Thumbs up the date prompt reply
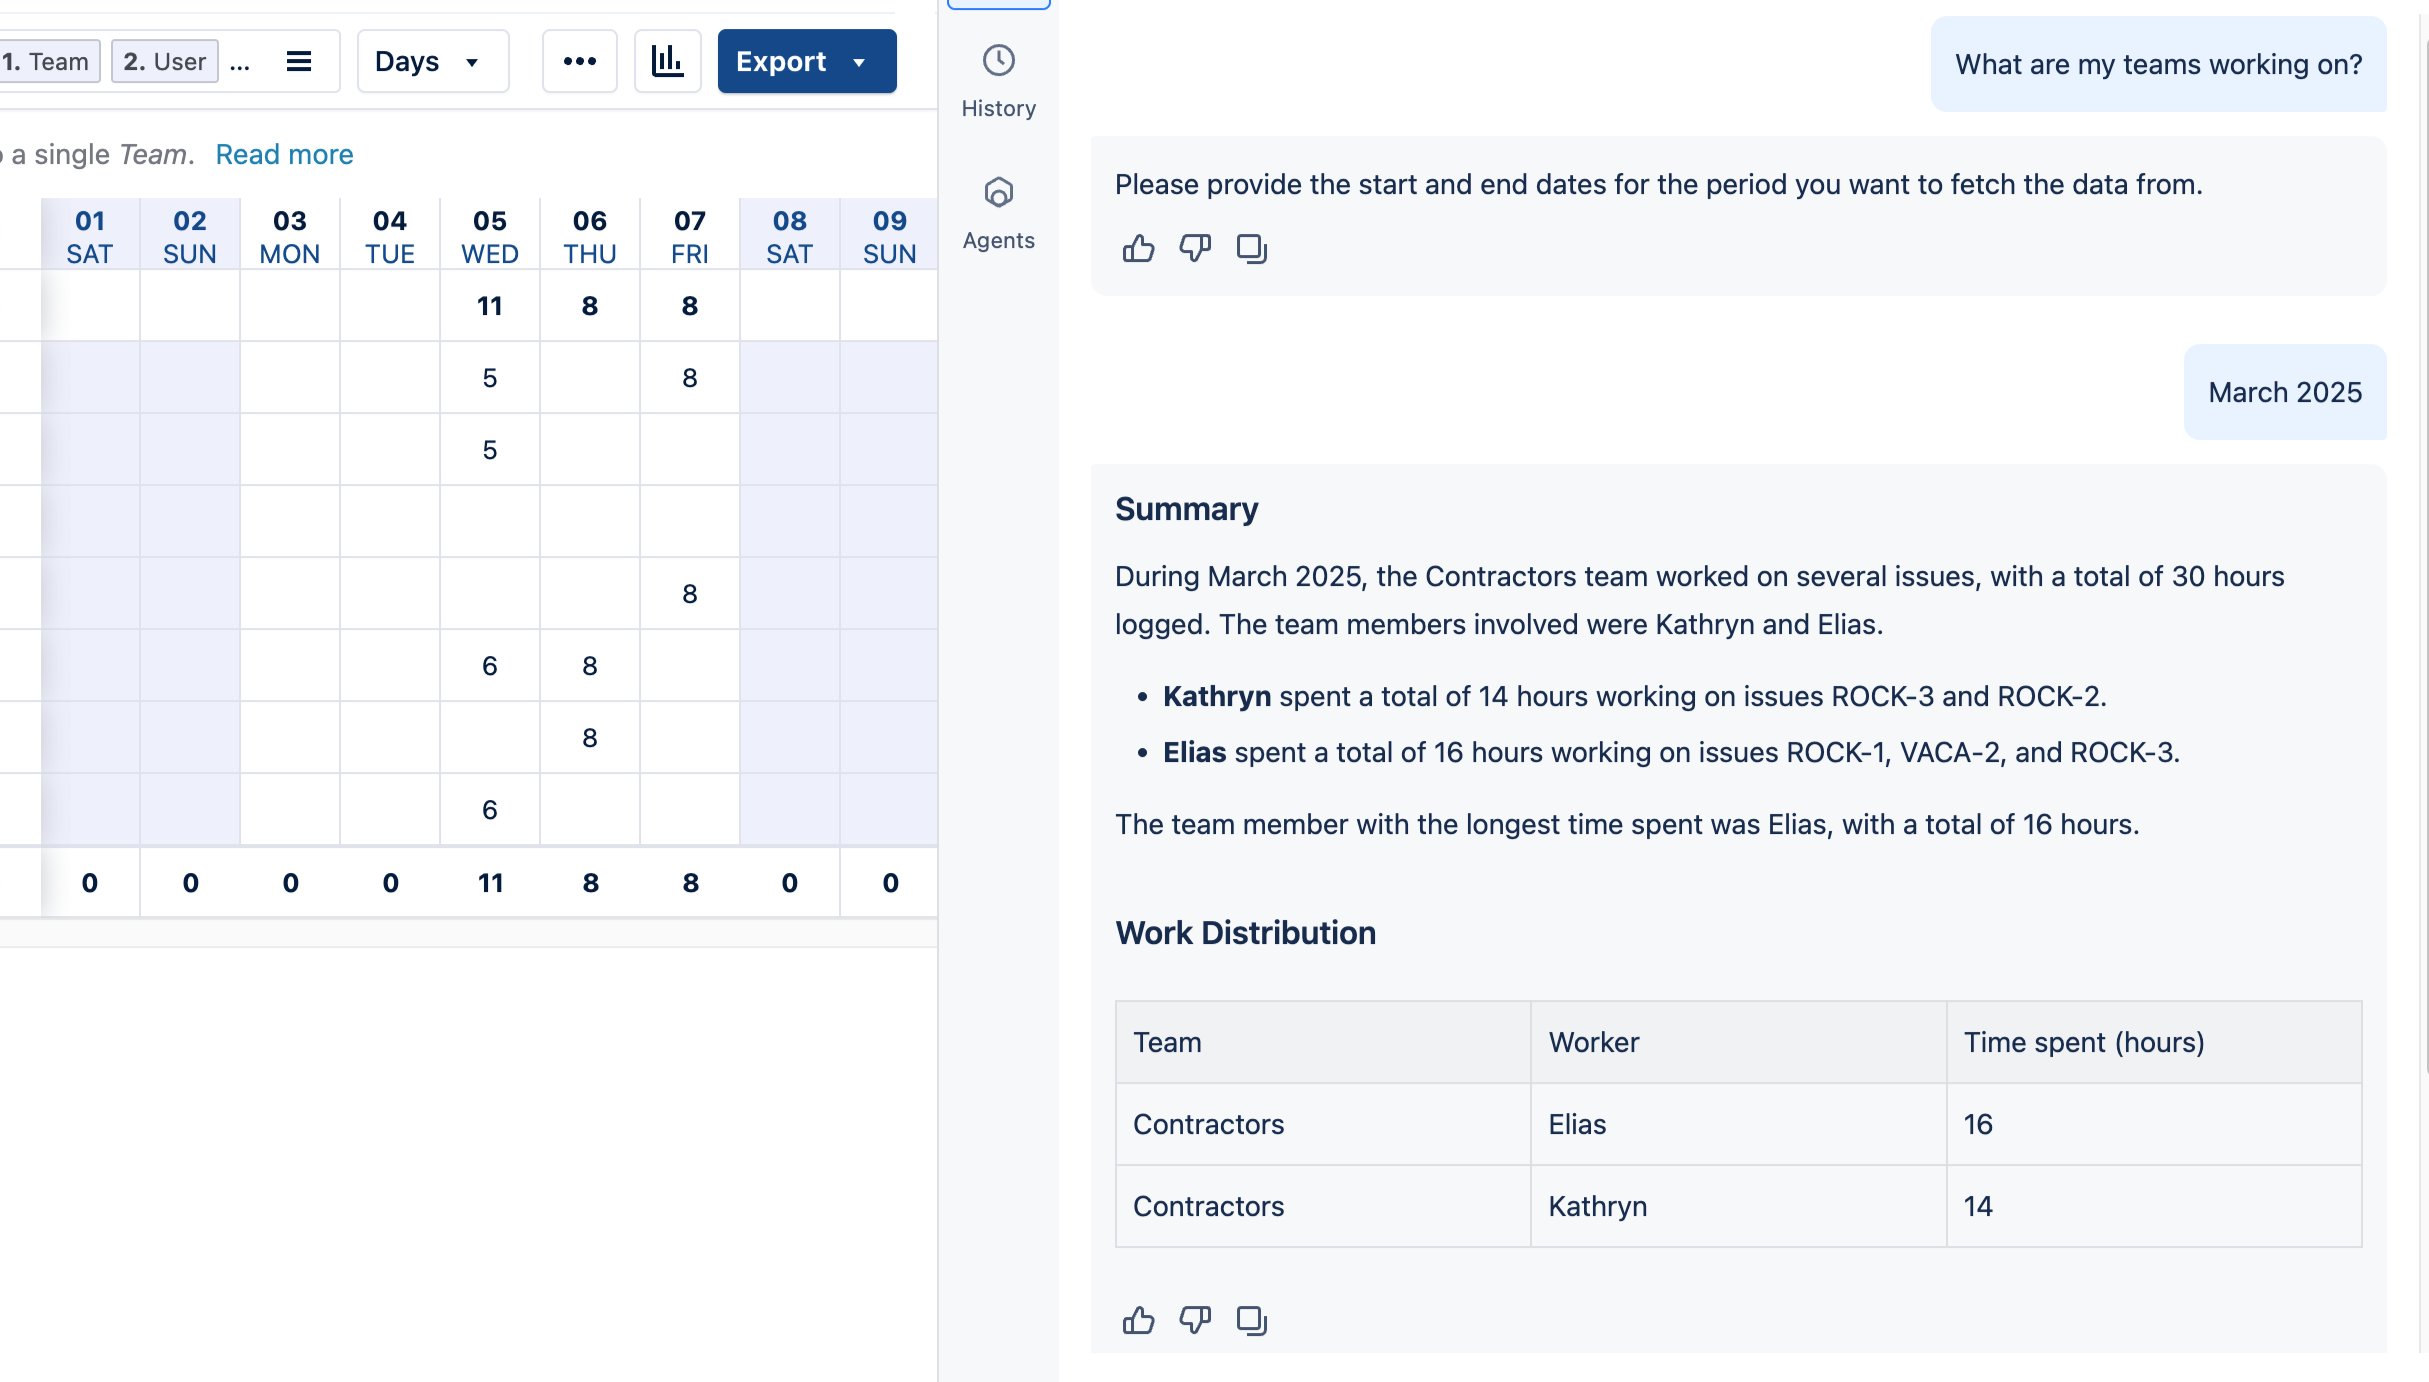2429x1382 pixels. tap(1138, 248)
